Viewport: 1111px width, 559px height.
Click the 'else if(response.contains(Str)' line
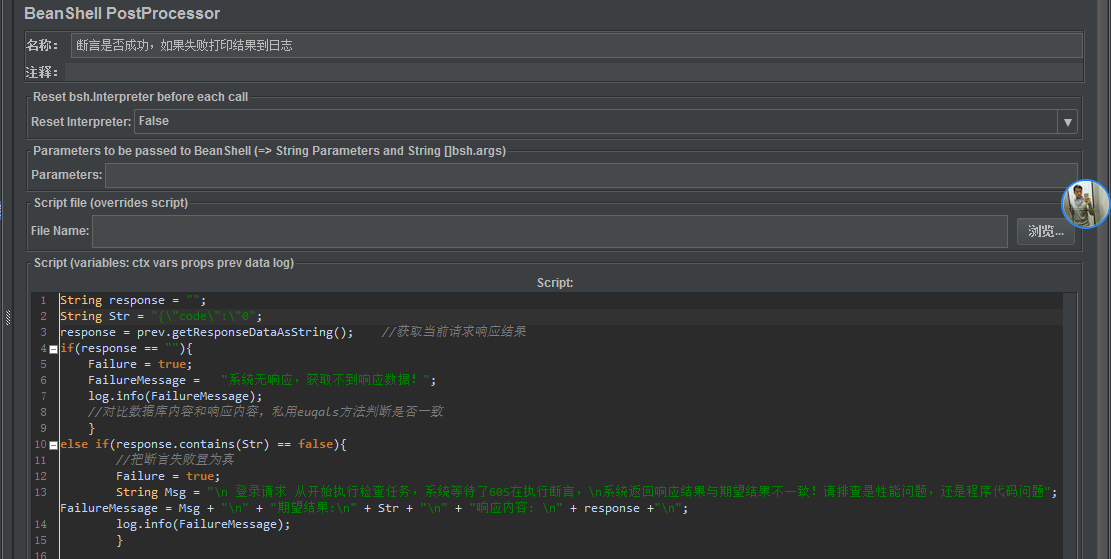(x=203, y=444)
